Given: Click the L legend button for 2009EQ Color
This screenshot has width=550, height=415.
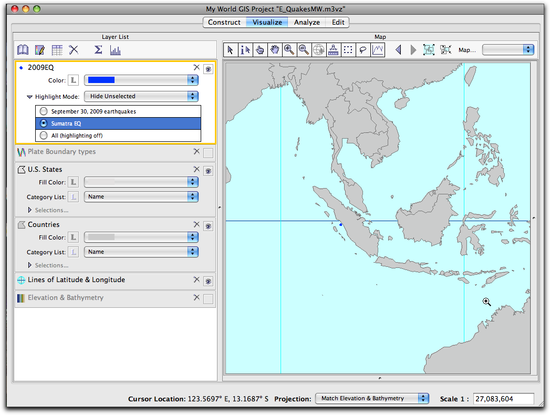Looking at the screenshot, I should pyautogui.click(x=73, y=80).
